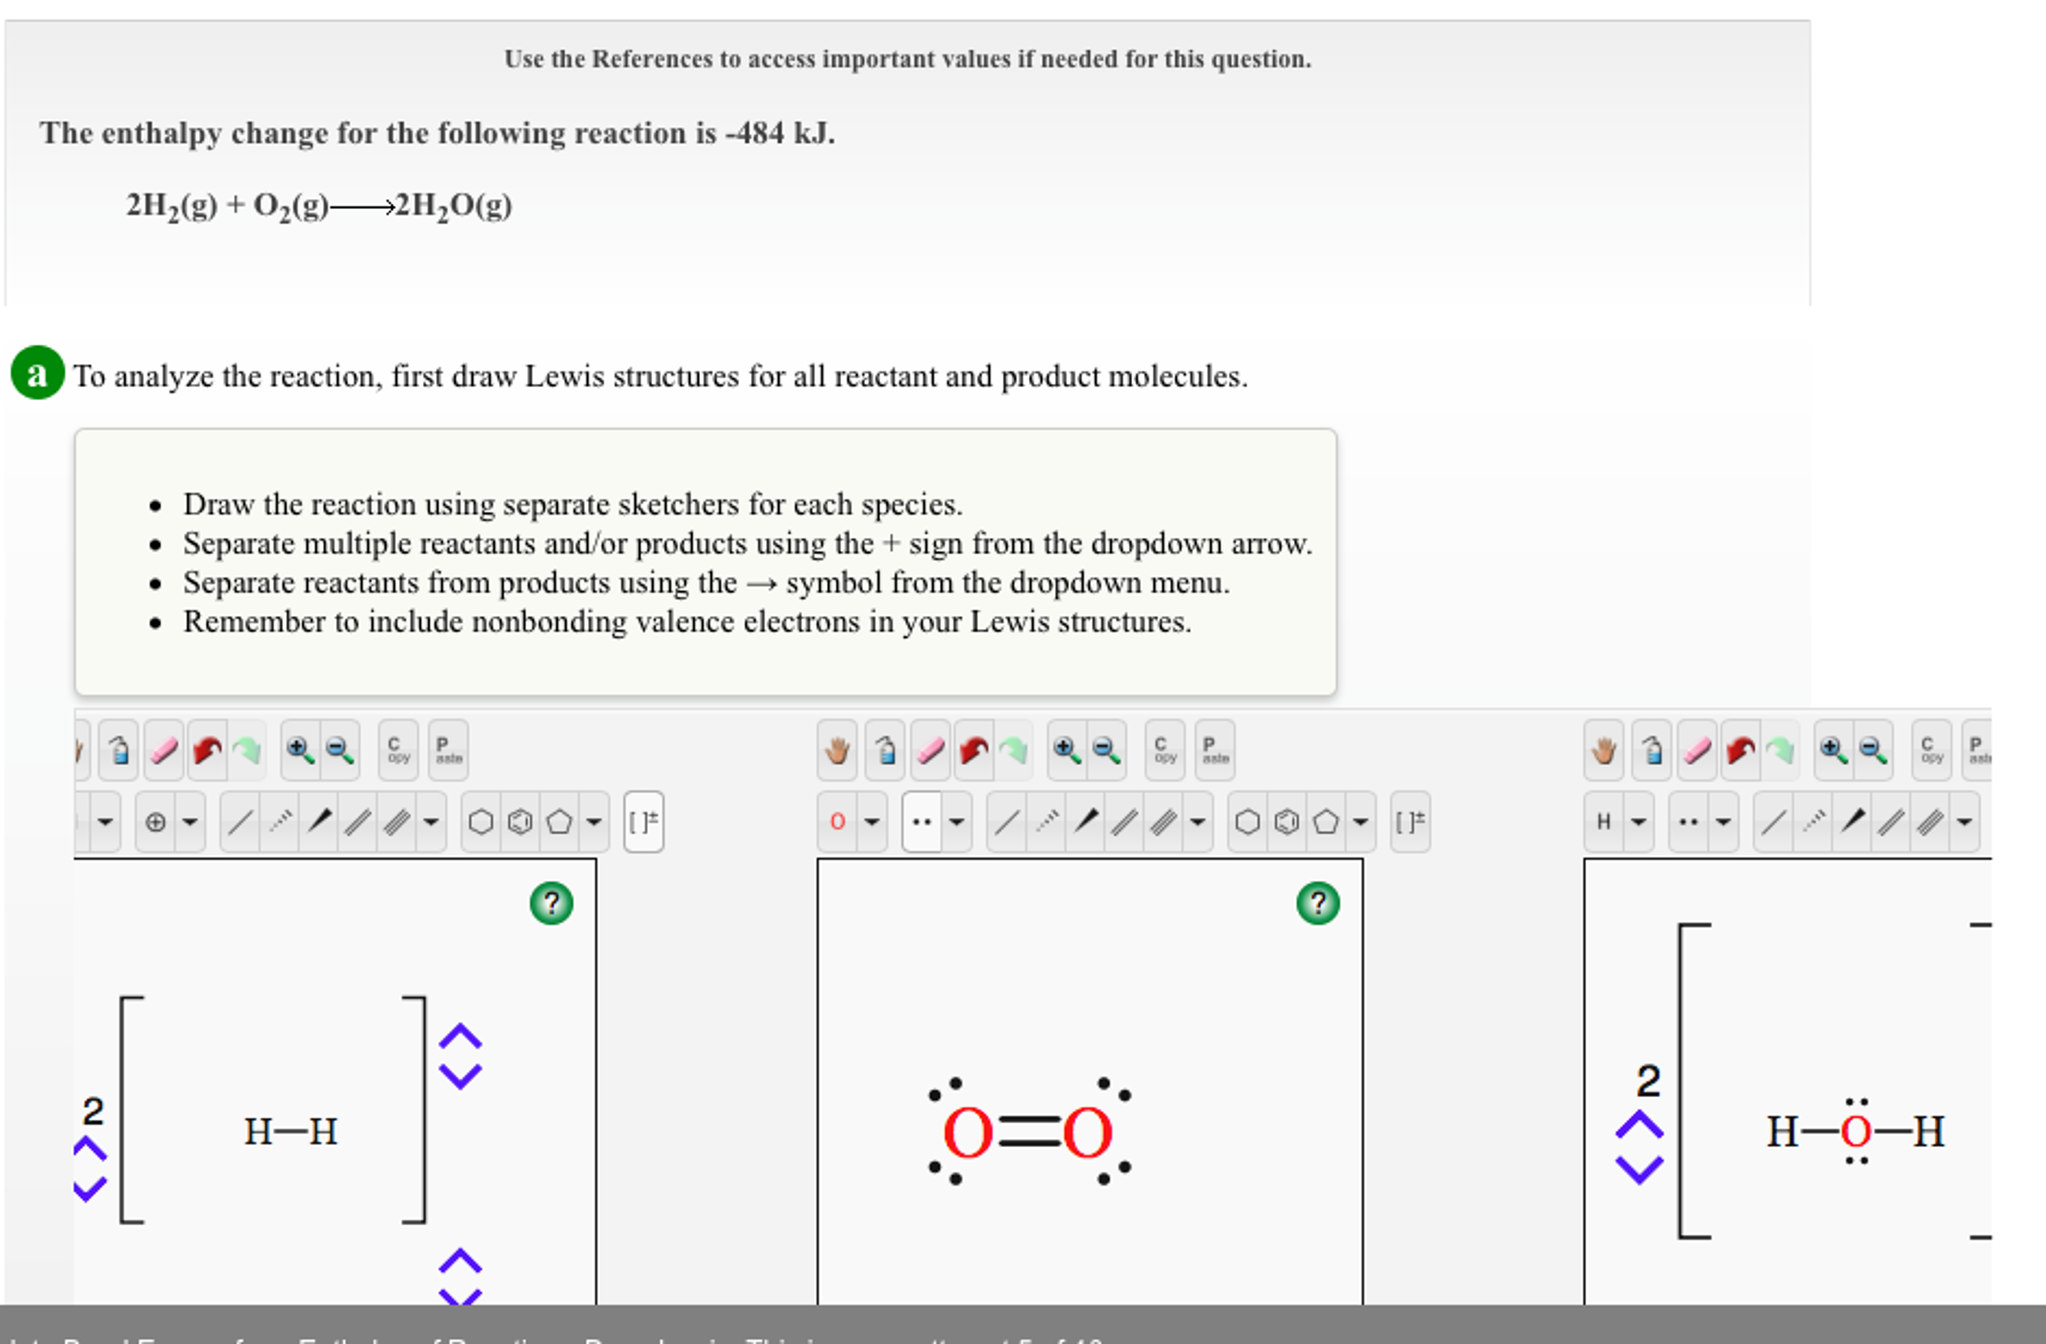Open ring templates dropdown in first sketcher
This screenshot has width=2046, height=1344.
[x=594, y=822]
